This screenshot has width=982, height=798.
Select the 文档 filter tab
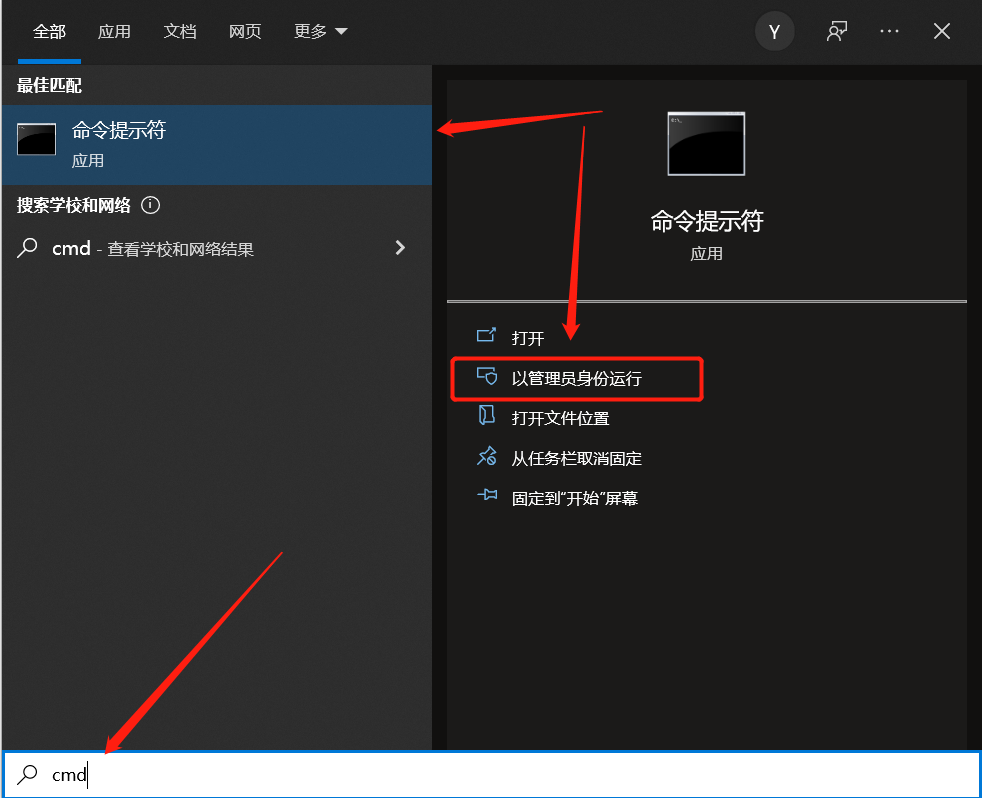point(180,31)
